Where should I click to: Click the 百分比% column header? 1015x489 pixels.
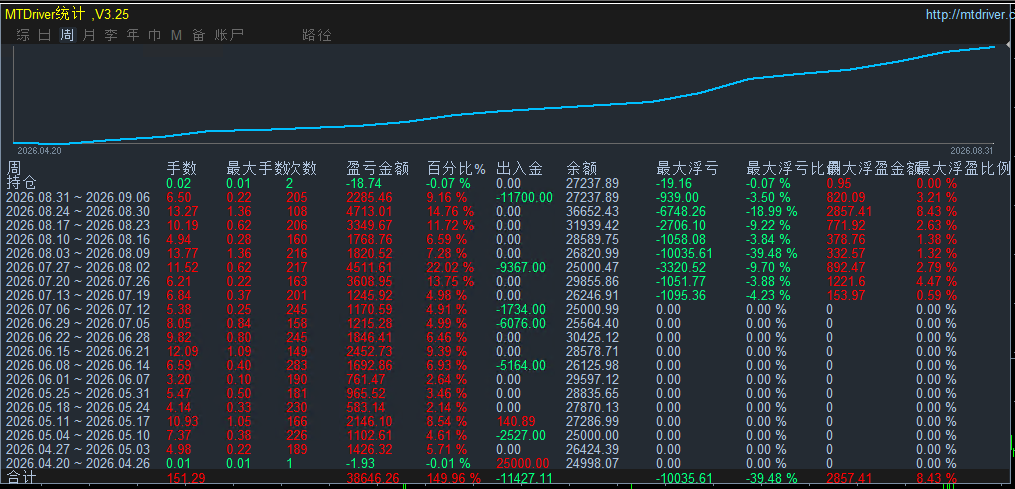click(x=456, y=169)
